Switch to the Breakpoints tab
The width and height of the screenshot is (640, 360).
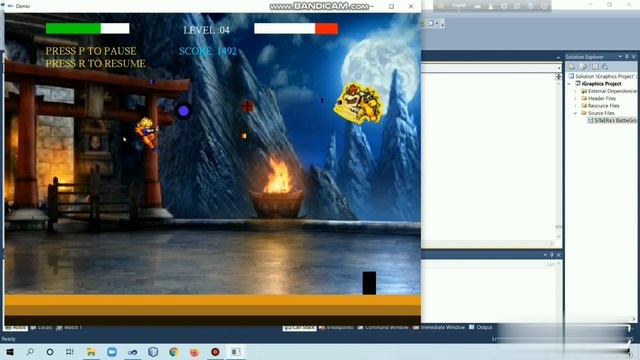click(336, 327)
